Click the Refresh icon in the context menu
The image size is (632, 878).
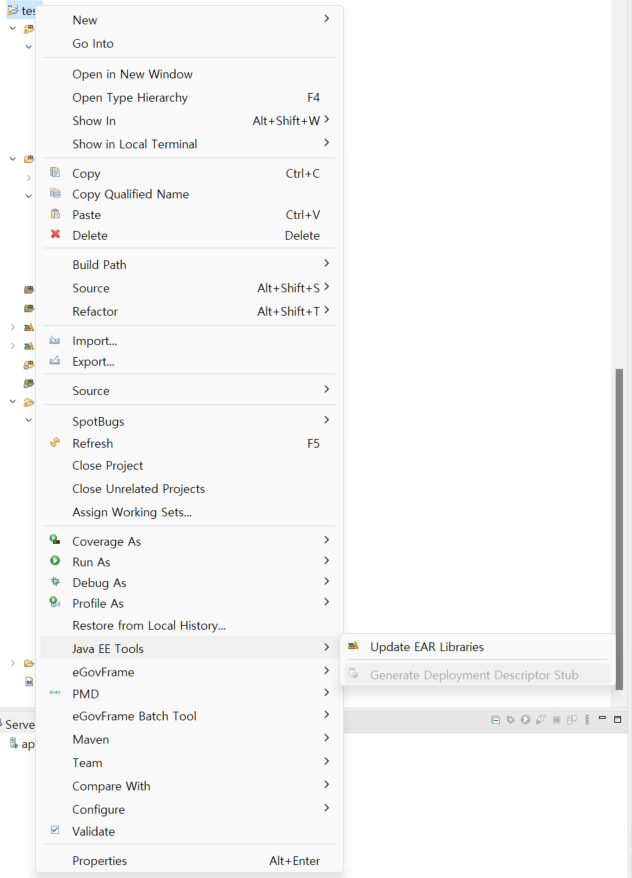click(54, 443)
